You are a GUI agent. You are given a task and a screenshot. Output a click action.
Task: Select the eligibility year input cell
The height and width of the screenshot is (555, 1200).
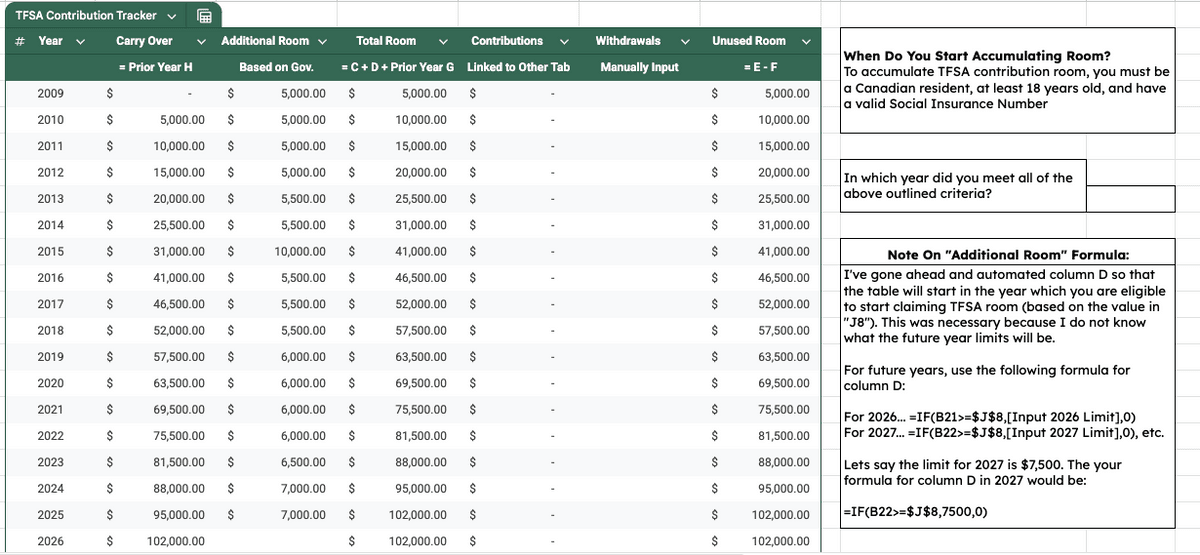pyautogui.click(x=1130, y=198)
